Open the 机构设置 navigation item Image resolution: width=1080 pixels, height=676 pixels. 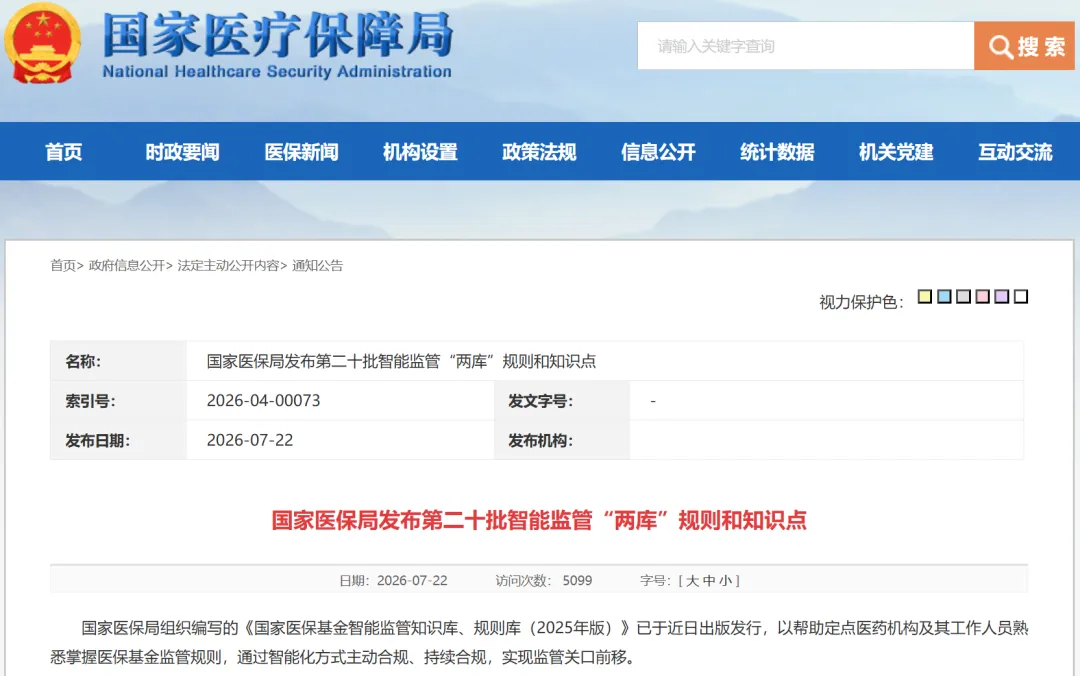[x=420, y=152]
